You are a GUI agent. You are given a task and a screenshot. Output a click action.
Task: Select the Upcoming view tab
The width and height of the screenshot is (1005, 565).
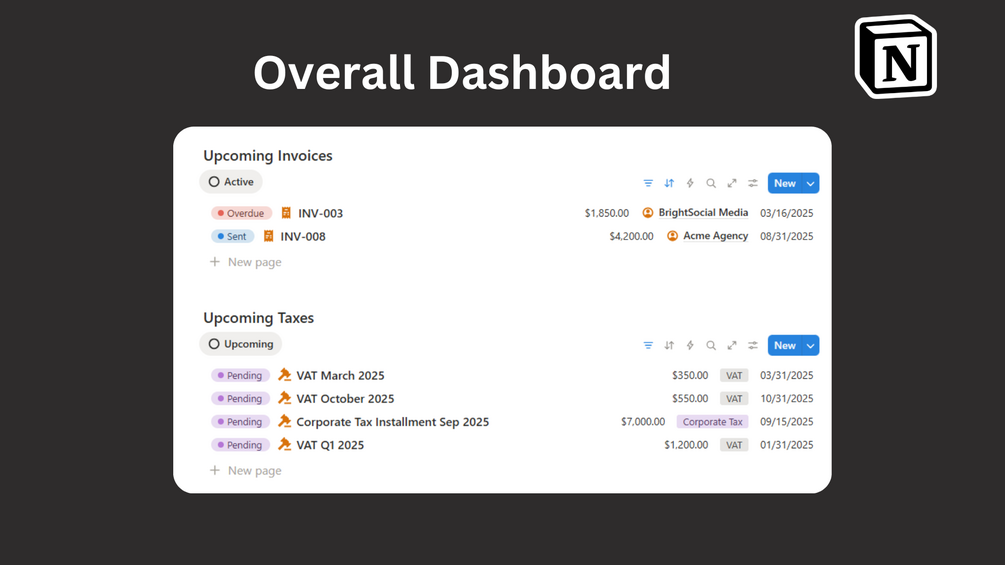pos(240,344)
